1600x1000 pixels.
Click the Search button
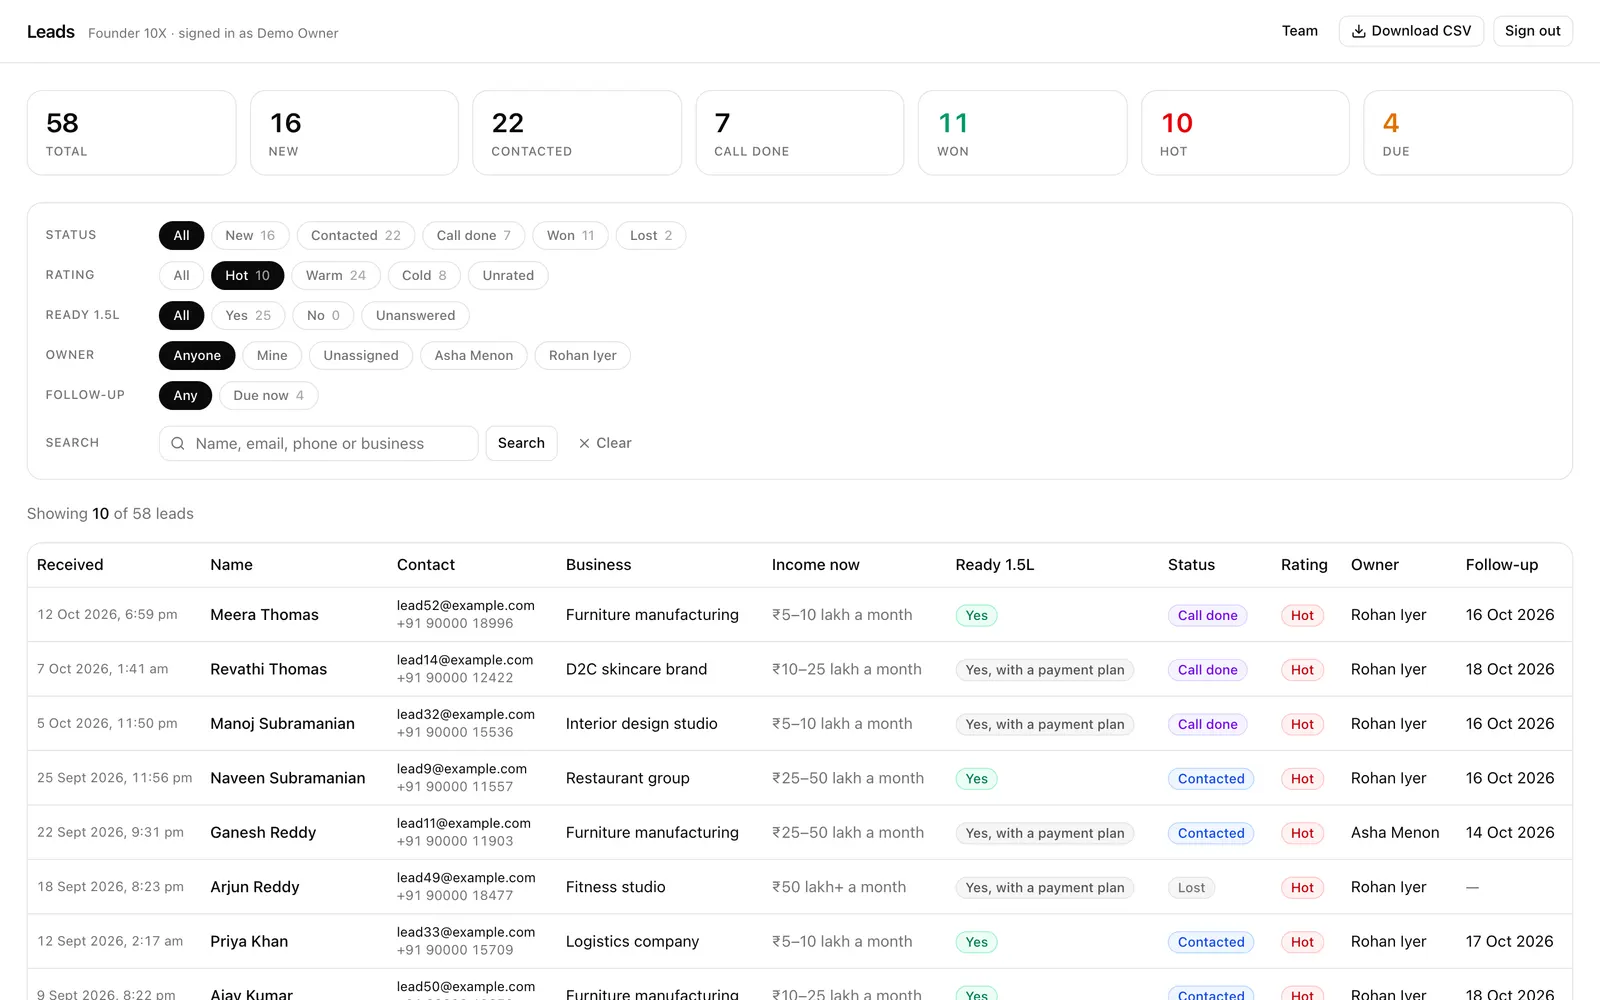[x=521, y=443]
